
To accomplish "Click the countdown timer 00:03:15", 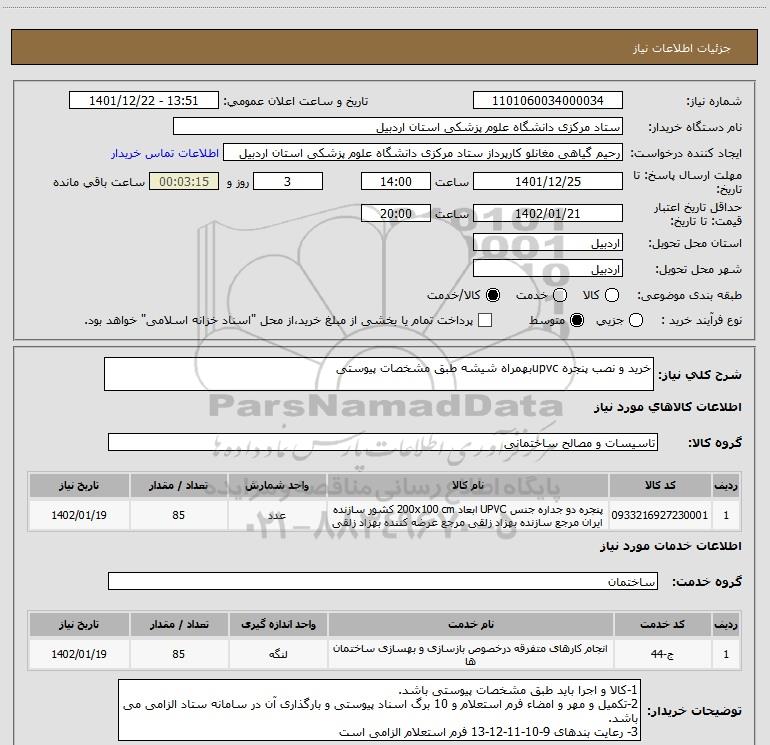I will coord(184,181).
